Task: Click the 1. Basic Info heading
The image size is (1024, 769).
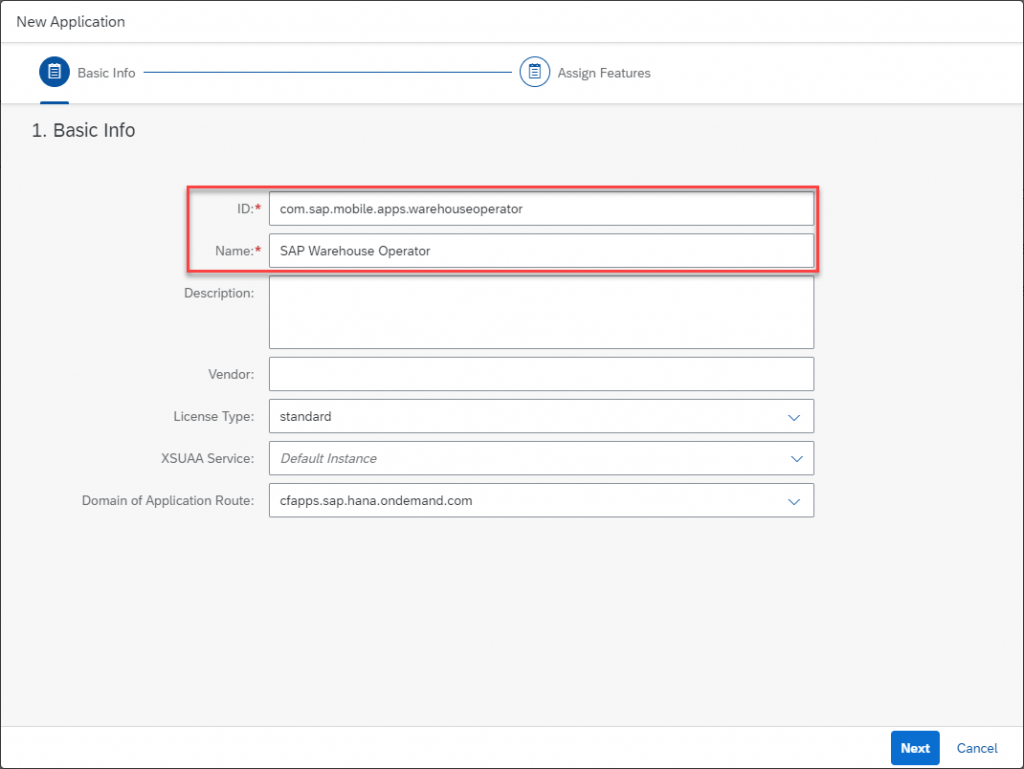Action: pos(84,131)
